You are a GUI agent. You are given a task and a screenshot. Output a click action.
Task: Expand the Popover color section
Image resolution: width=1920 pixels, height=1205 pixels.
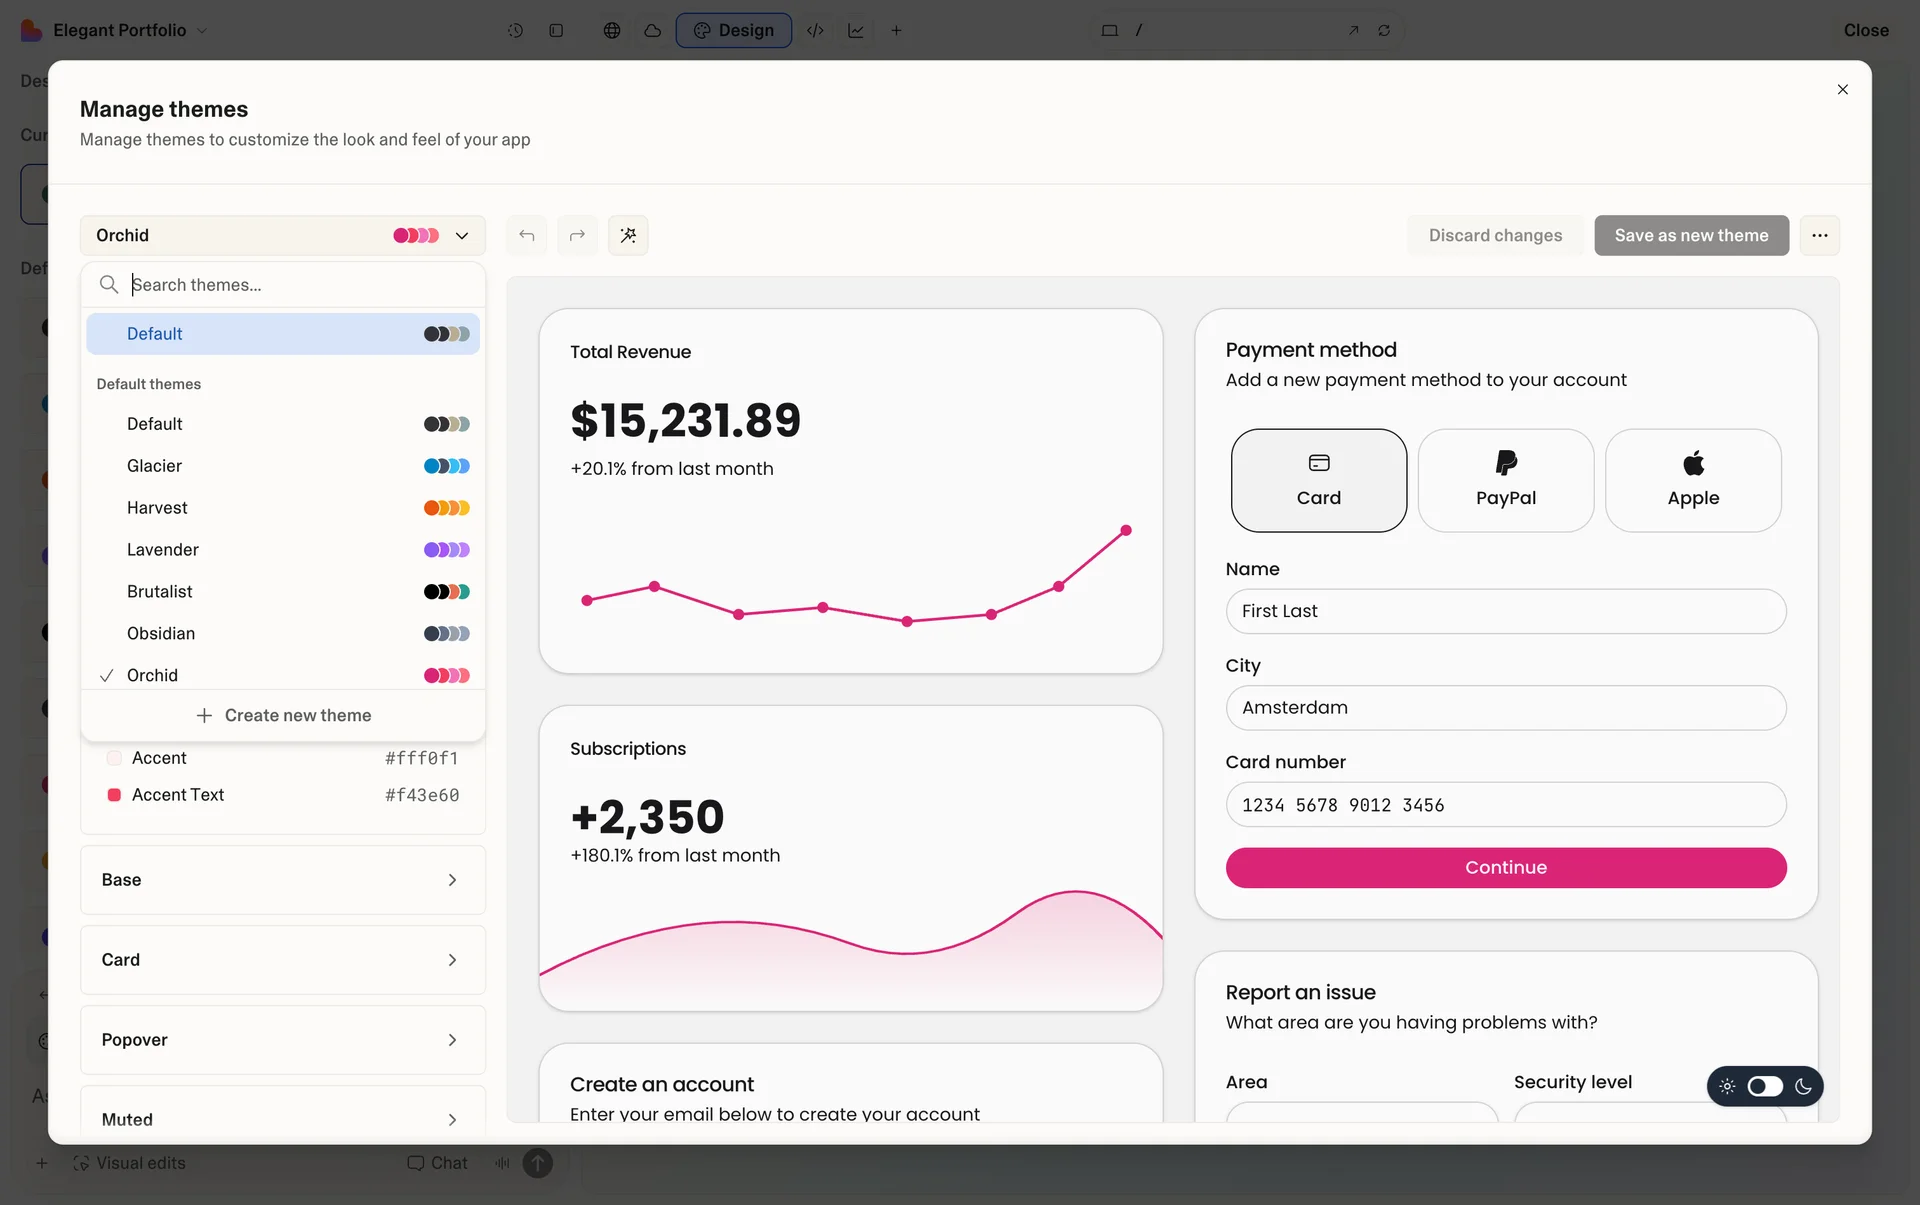[282, 1040]
